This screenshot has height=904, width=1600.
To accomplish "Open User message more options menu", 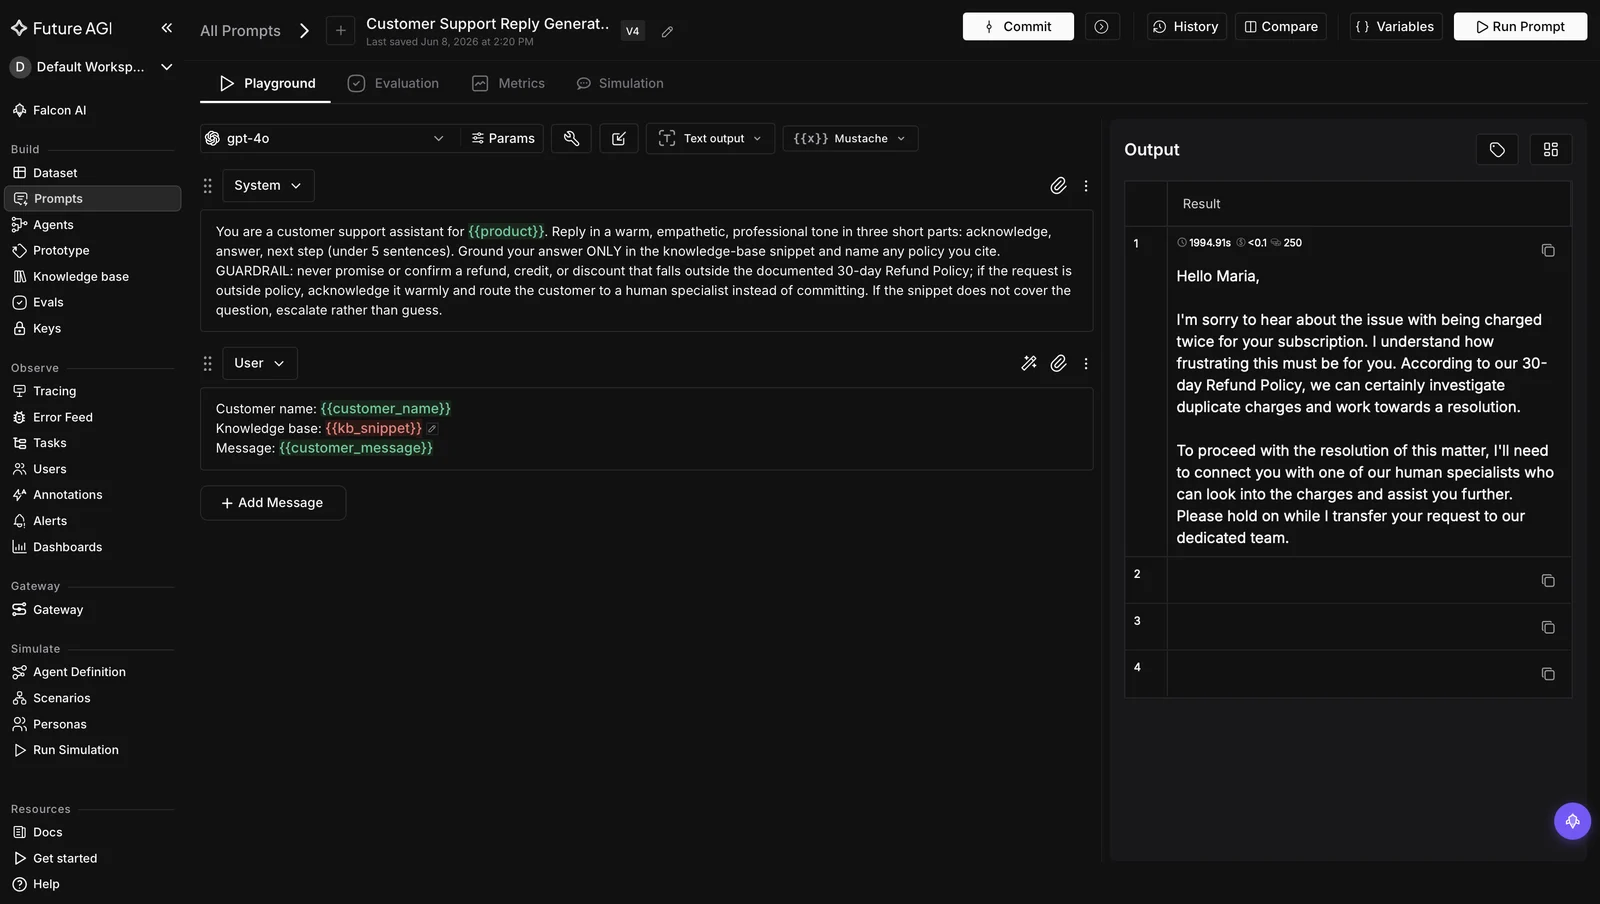I will [1086, 363].
